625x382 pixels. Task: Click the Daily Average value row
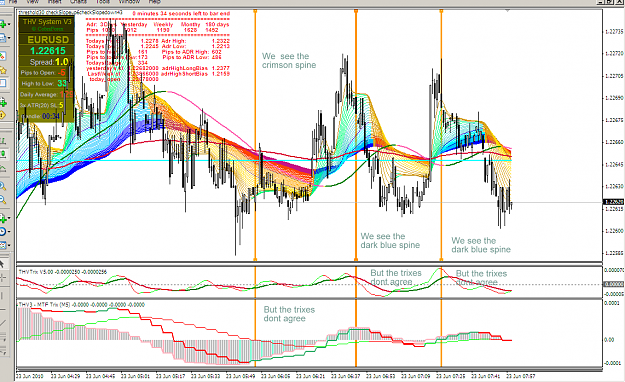(x=46, y=95)
